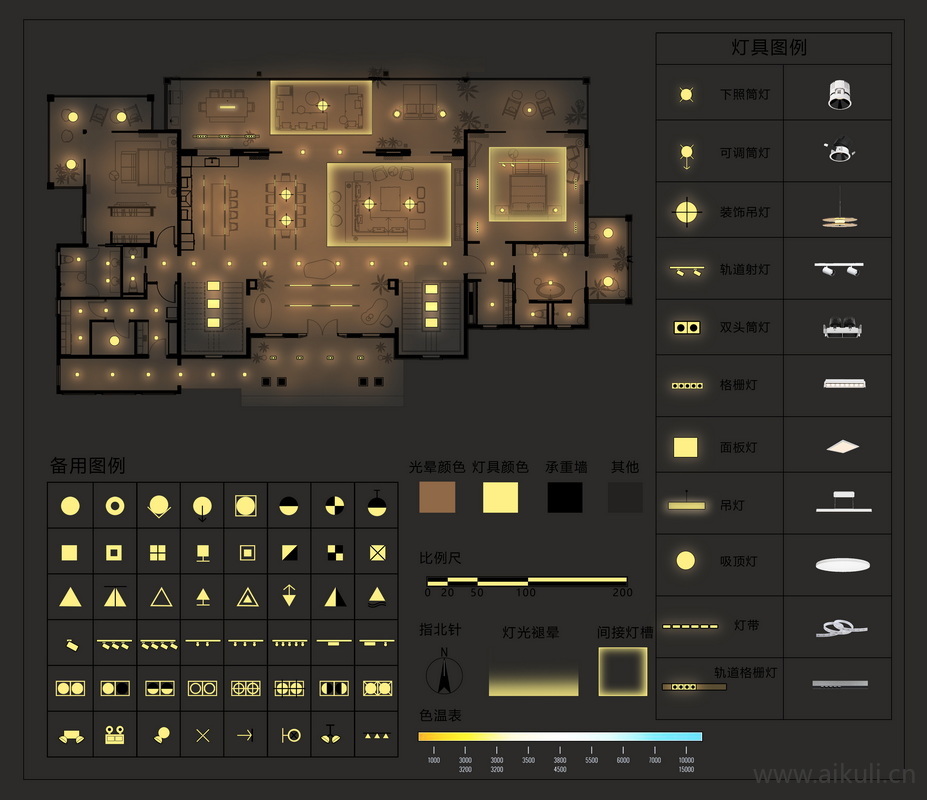Click the quartered checker circle icon in 备用图例
927x800 pixels.
335,506
